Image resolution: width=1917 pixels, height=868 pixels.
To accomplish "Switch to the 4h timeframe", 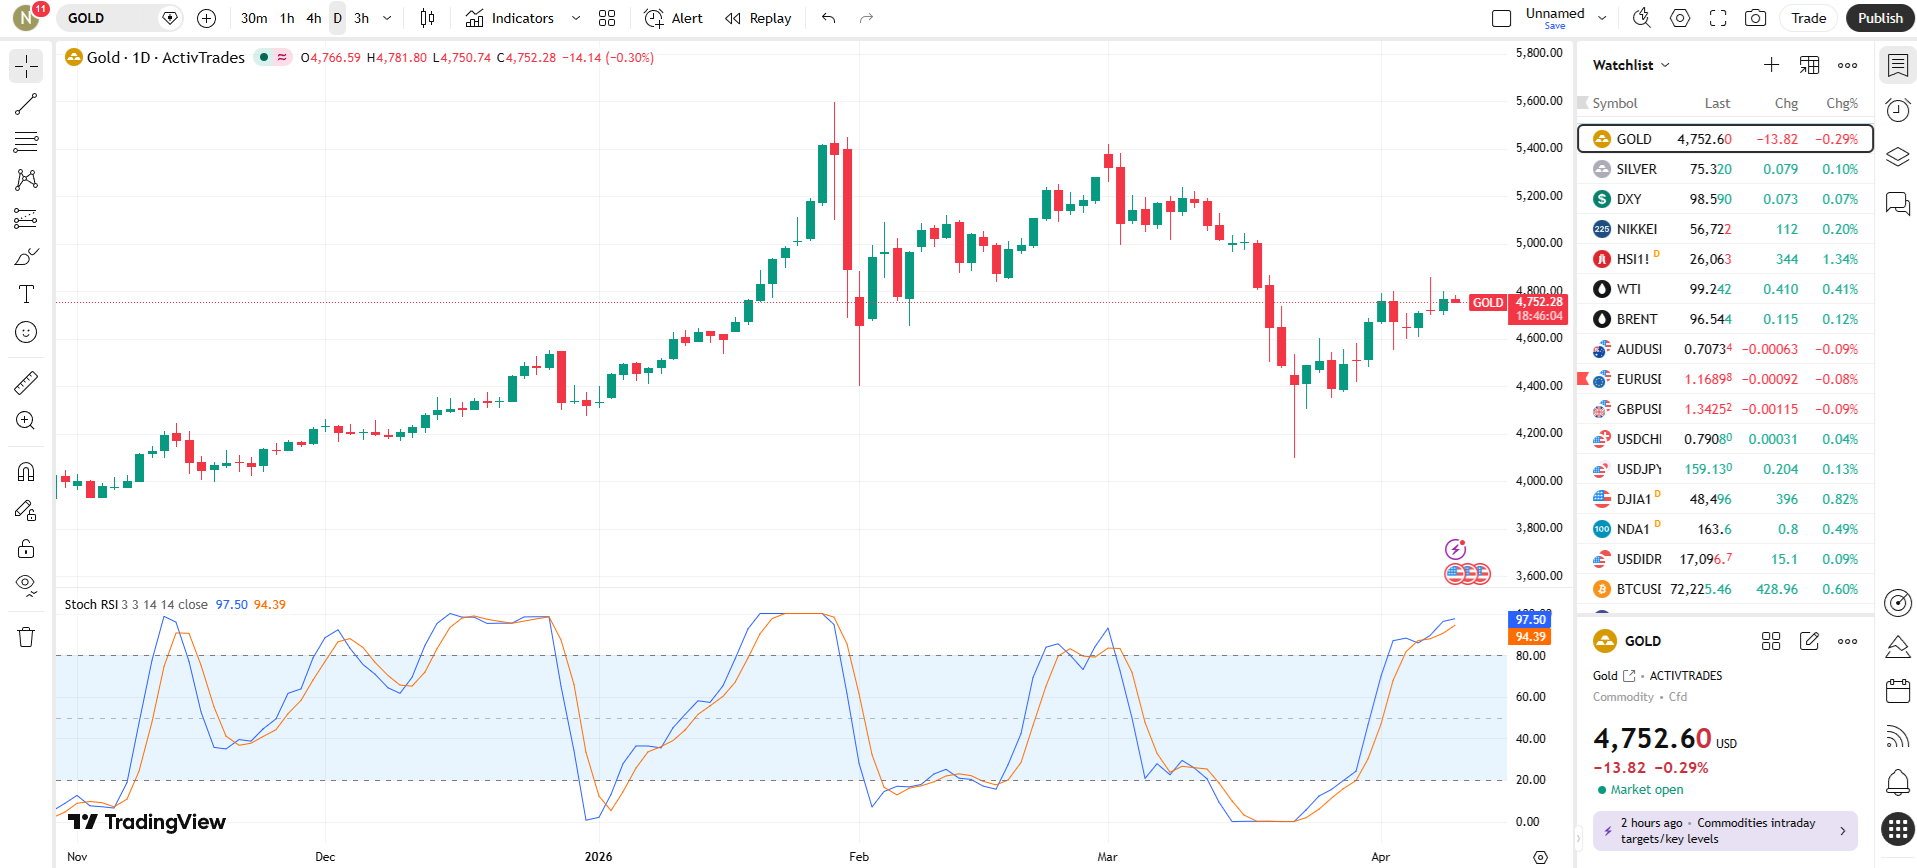I will point(313,18).
